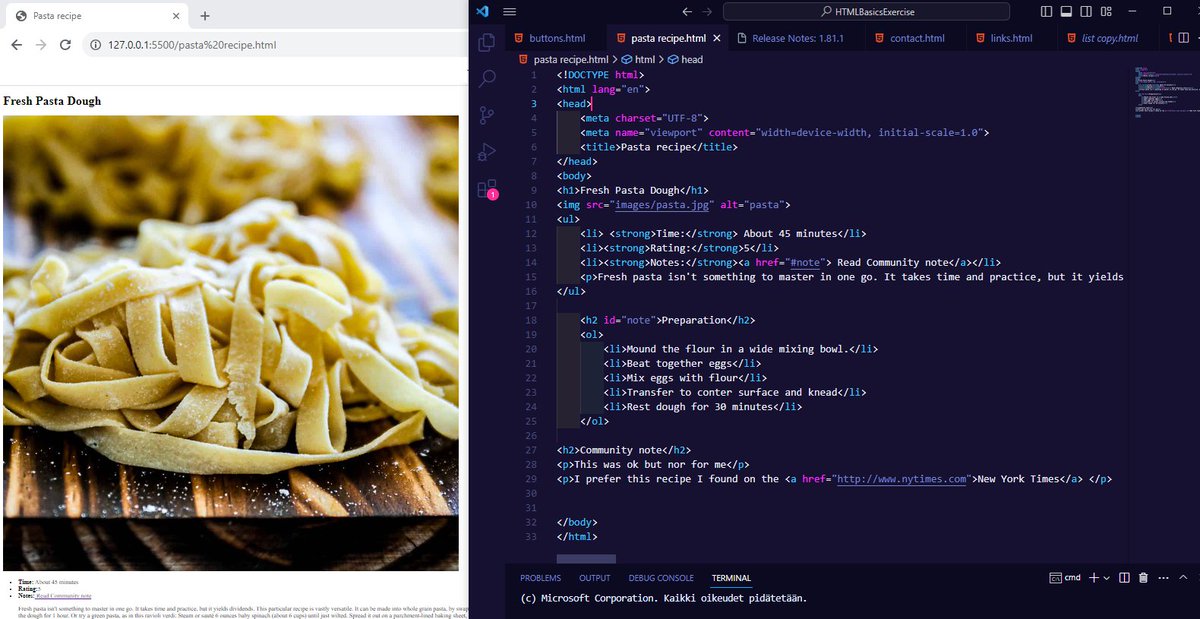
Task: Open a new Chrome tab
Action: click(204, 16)
